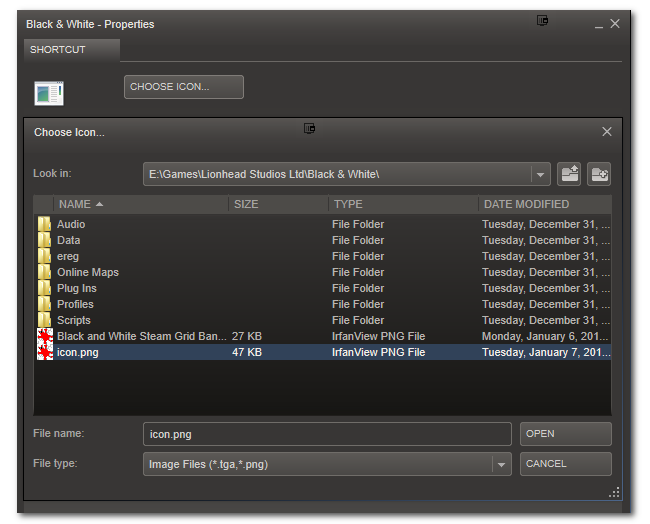Click the current shortcut icon preview
Image resolution: width=650 pixels, height=524 pixels.
[x=49, y=93]
